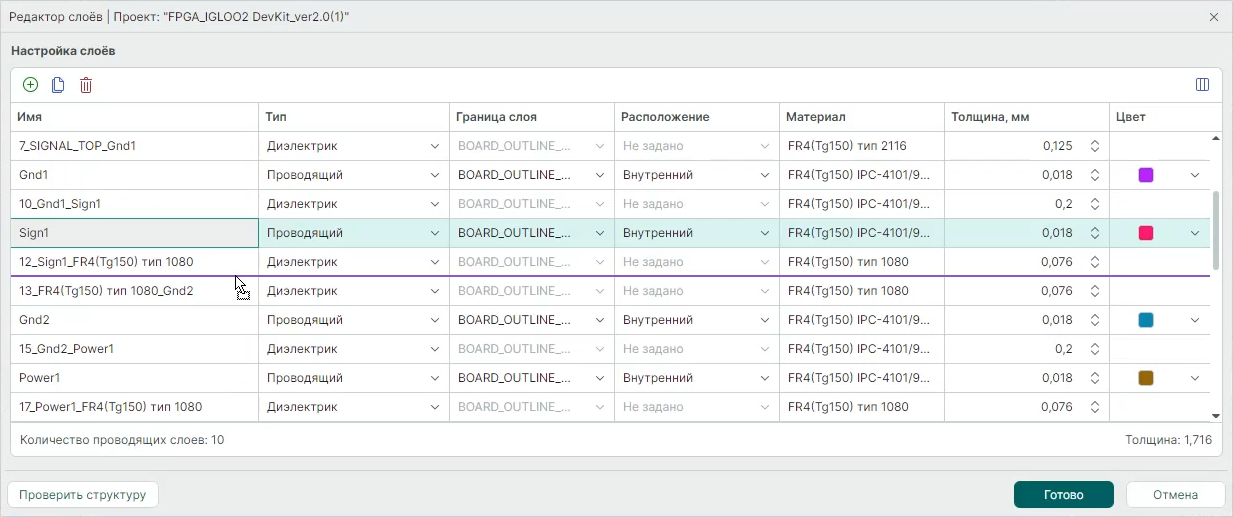Click the Материал column header
This screenshot has height=517, width=1233.
click(815, 117)
